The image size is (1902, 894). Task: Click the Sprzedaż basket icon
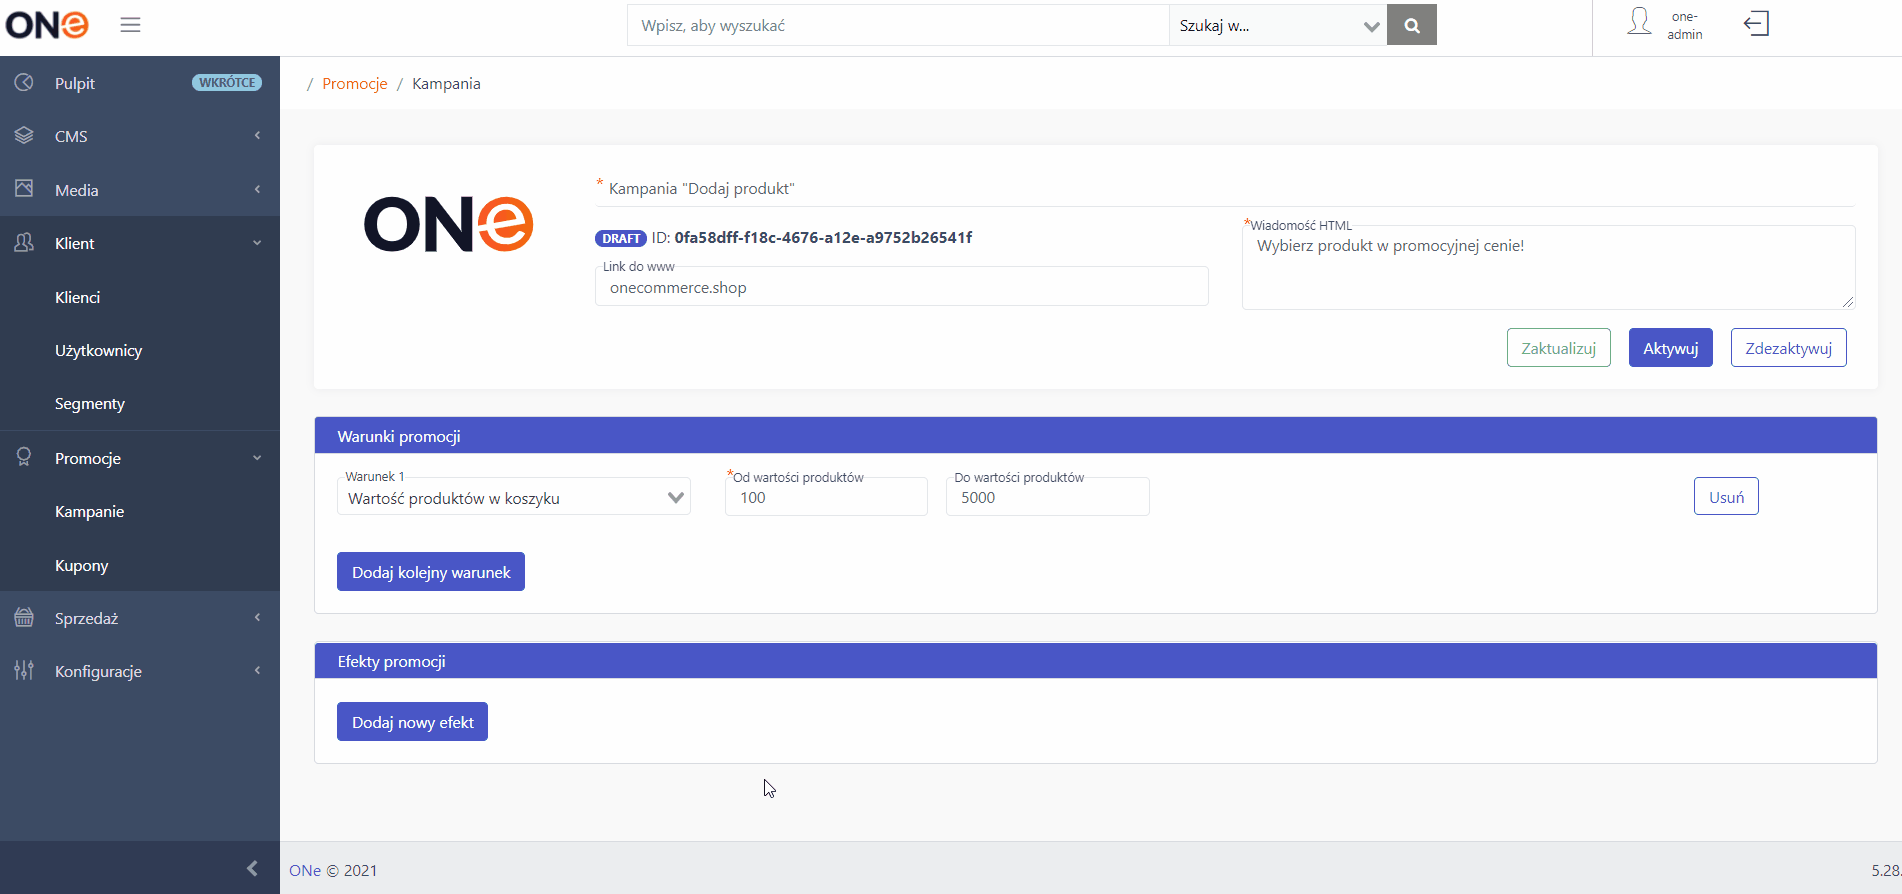24,618
